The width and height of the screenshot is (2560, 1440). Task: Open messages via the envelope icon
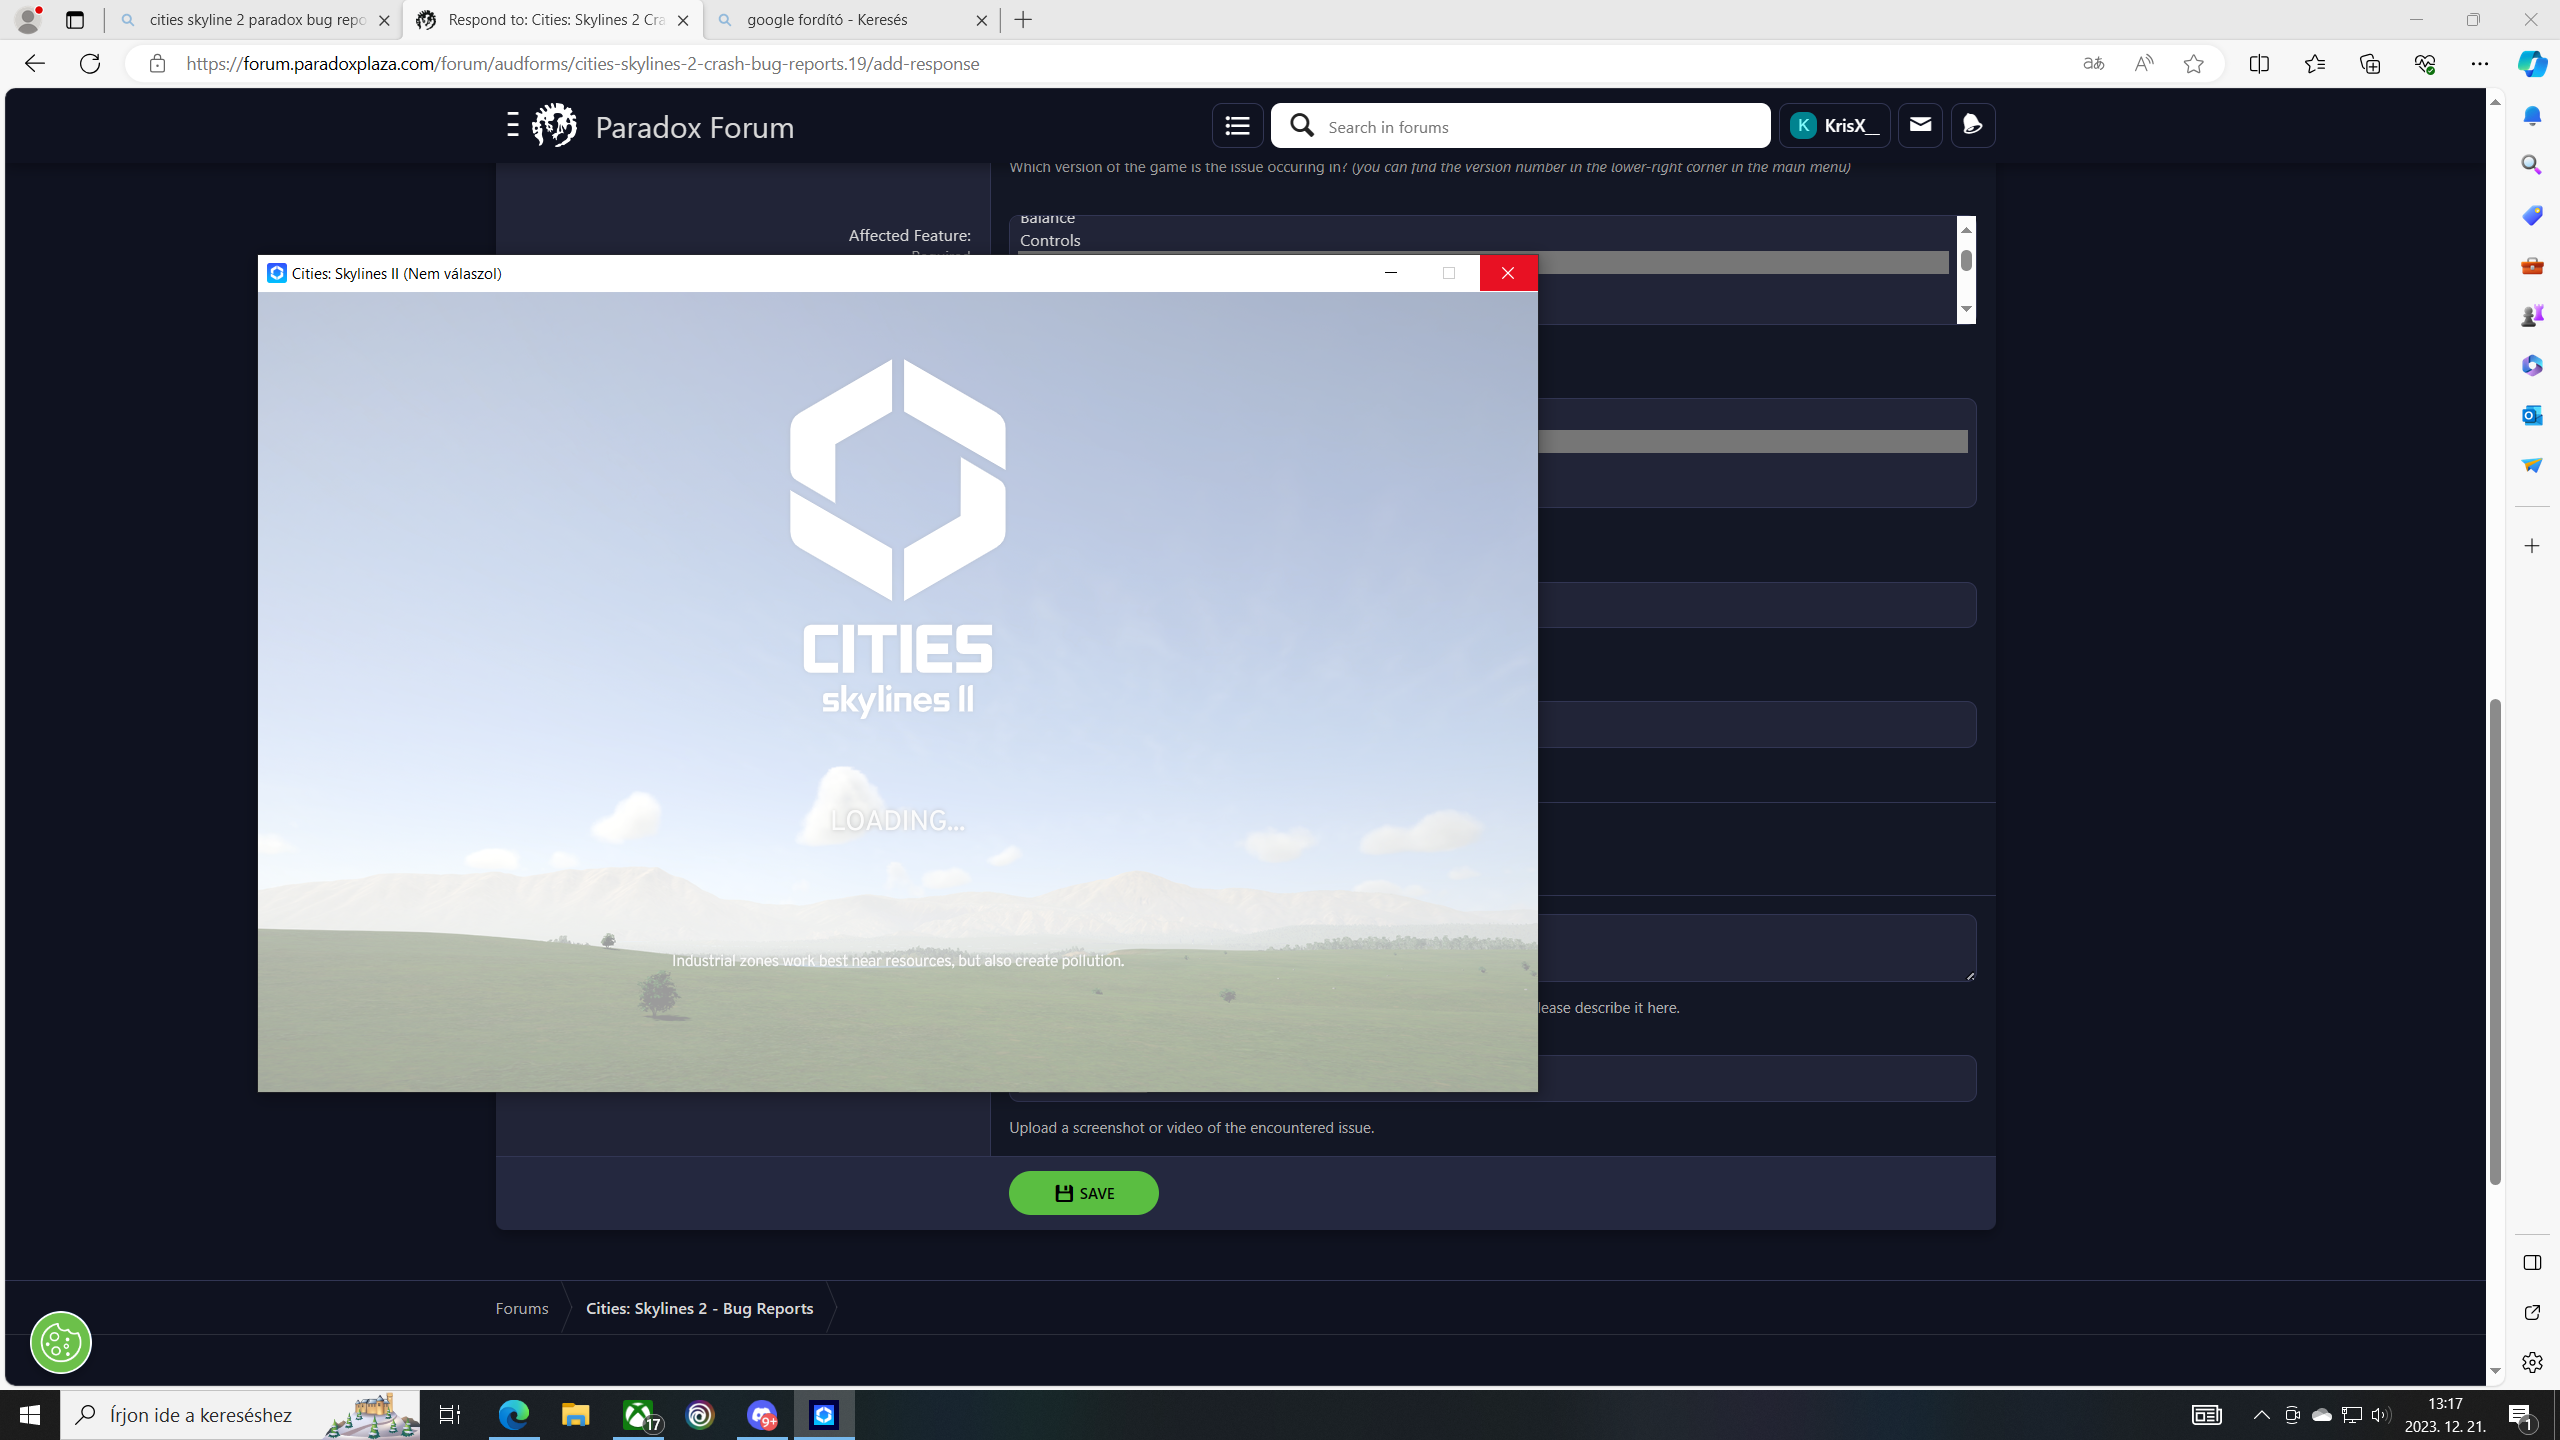1919,125
